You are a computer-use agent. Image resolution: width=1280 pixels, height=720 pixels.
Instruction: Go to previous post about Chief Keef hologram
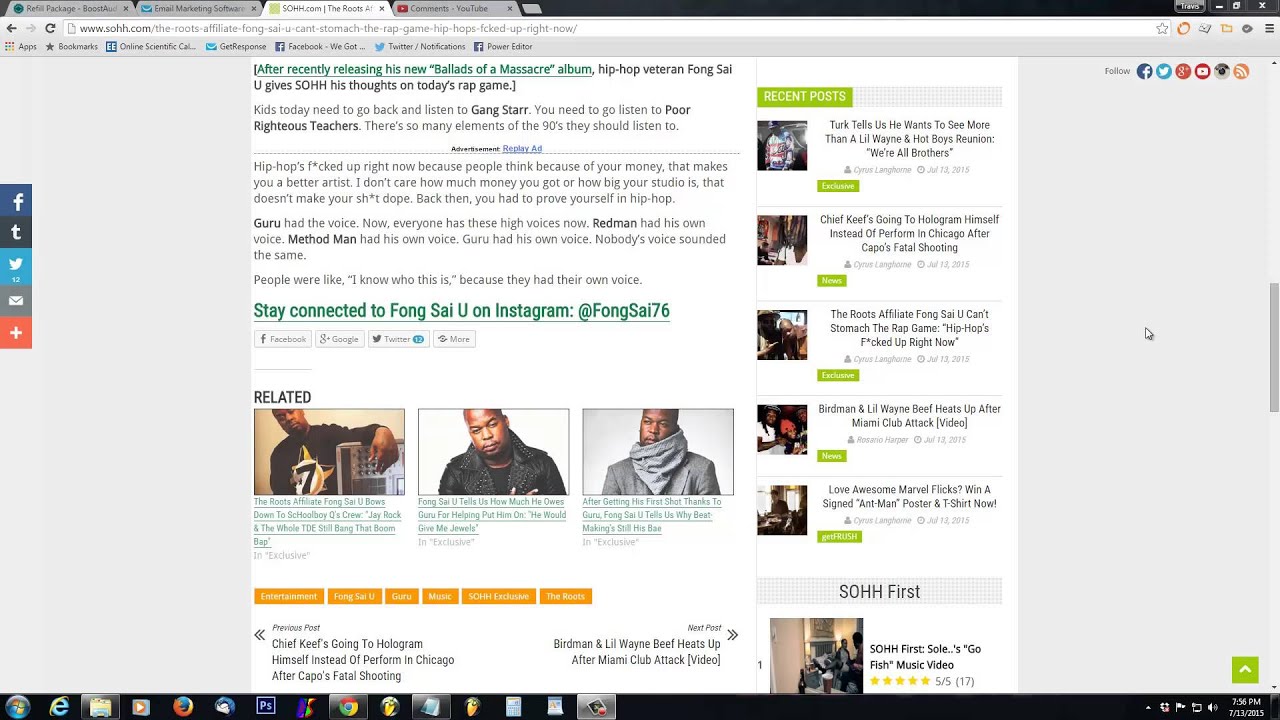[x=363, y=660]
